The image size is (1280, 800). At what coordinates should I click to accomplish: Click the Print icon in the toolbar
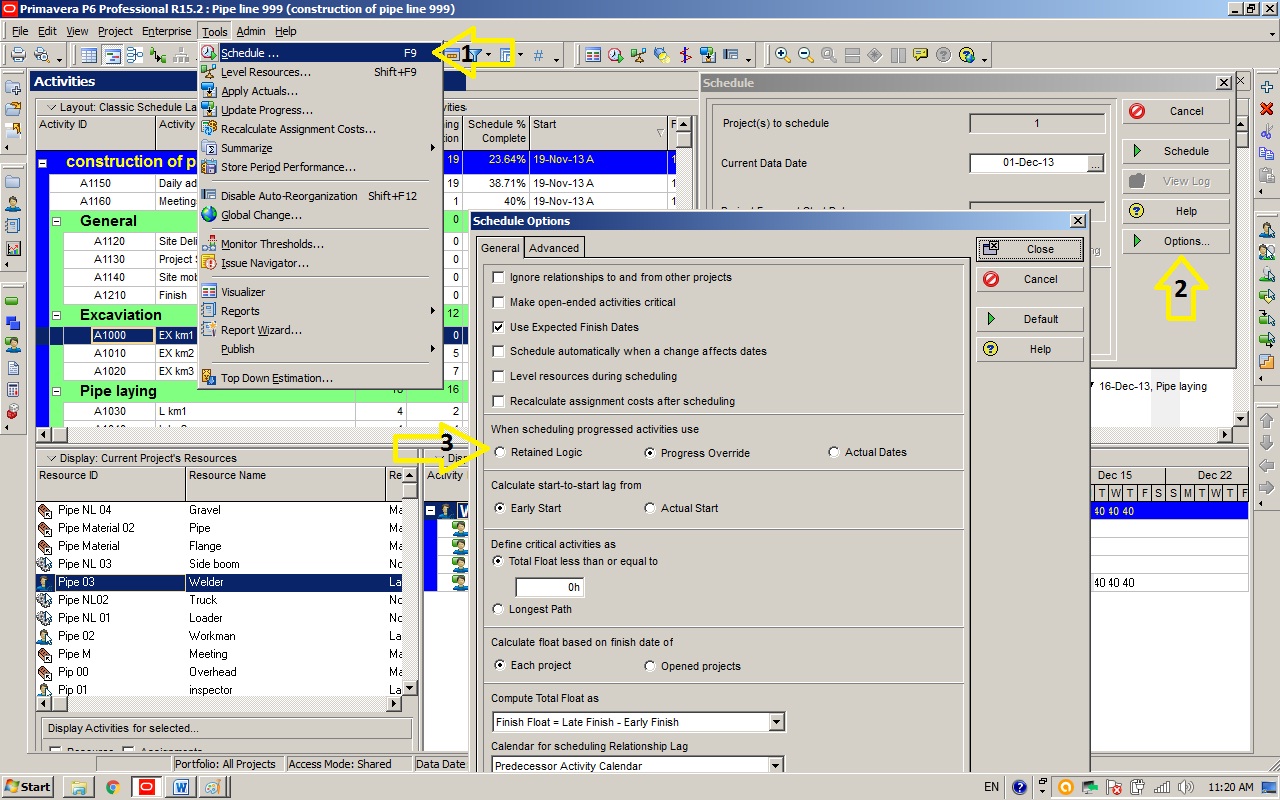[x=17, y=55]
